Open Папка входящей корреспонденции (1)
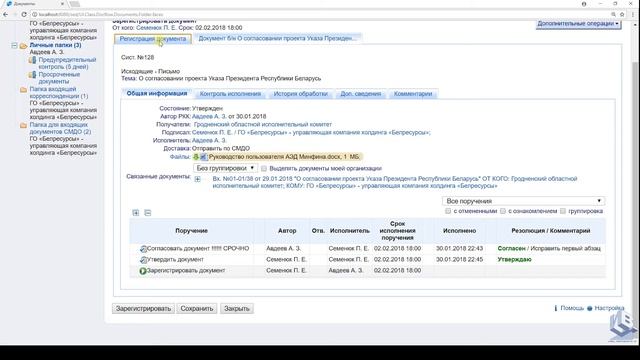Viewport: 640px width, 360px height. click(x=58, y=93)
